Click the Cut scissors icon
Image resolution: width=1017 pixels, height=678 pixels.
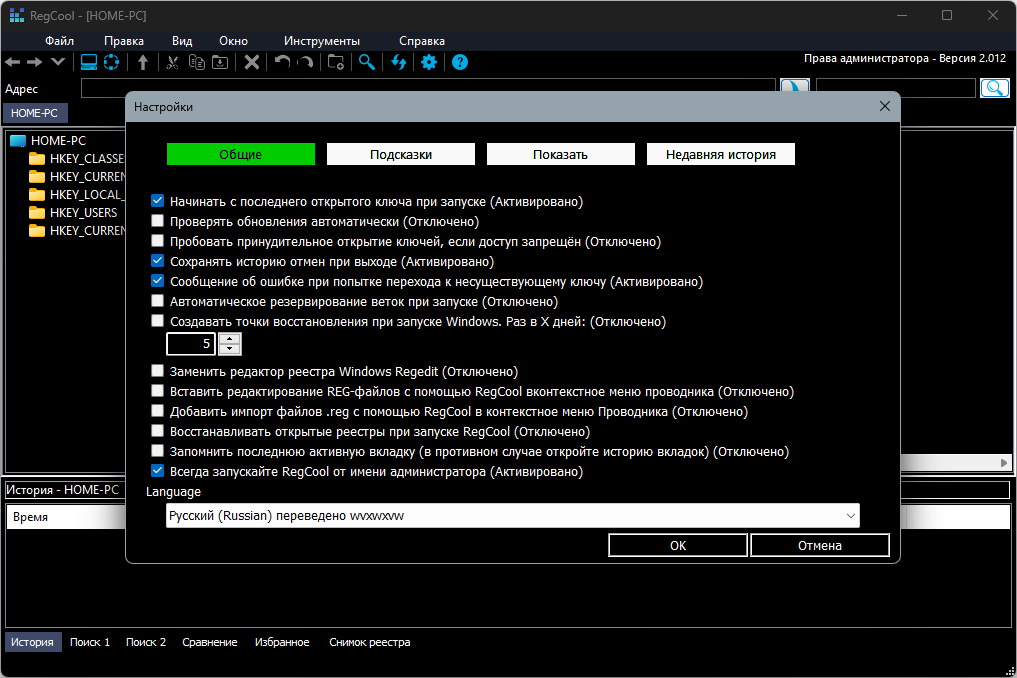(x=173, y=62)
